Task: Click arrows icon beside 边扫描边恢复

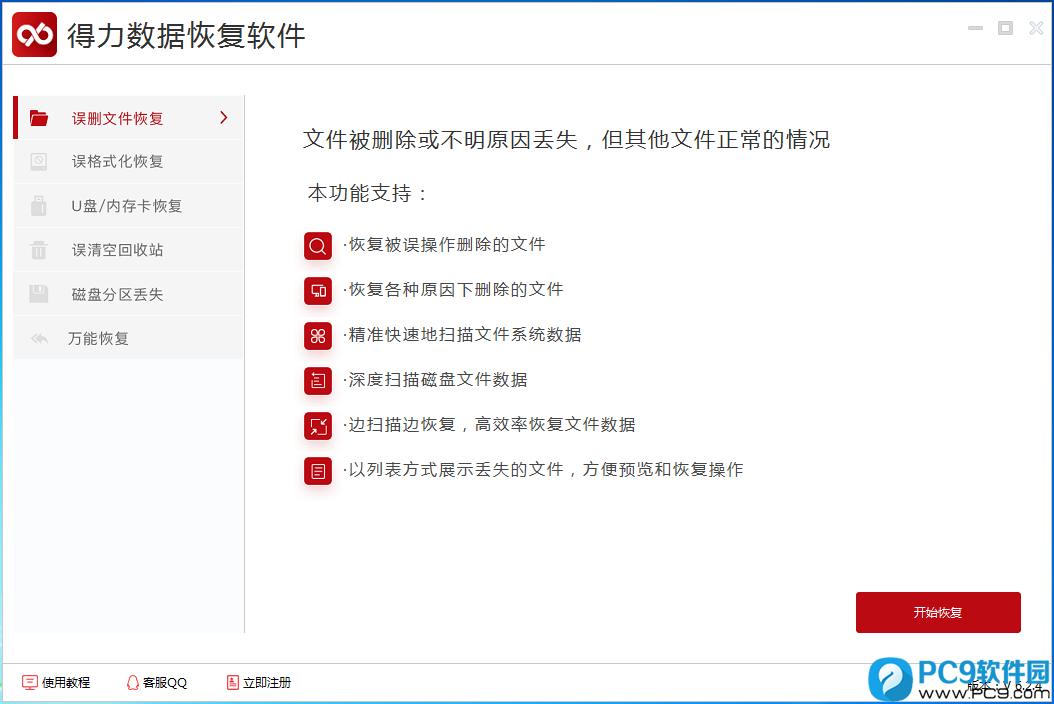Action: pos(318,426)
